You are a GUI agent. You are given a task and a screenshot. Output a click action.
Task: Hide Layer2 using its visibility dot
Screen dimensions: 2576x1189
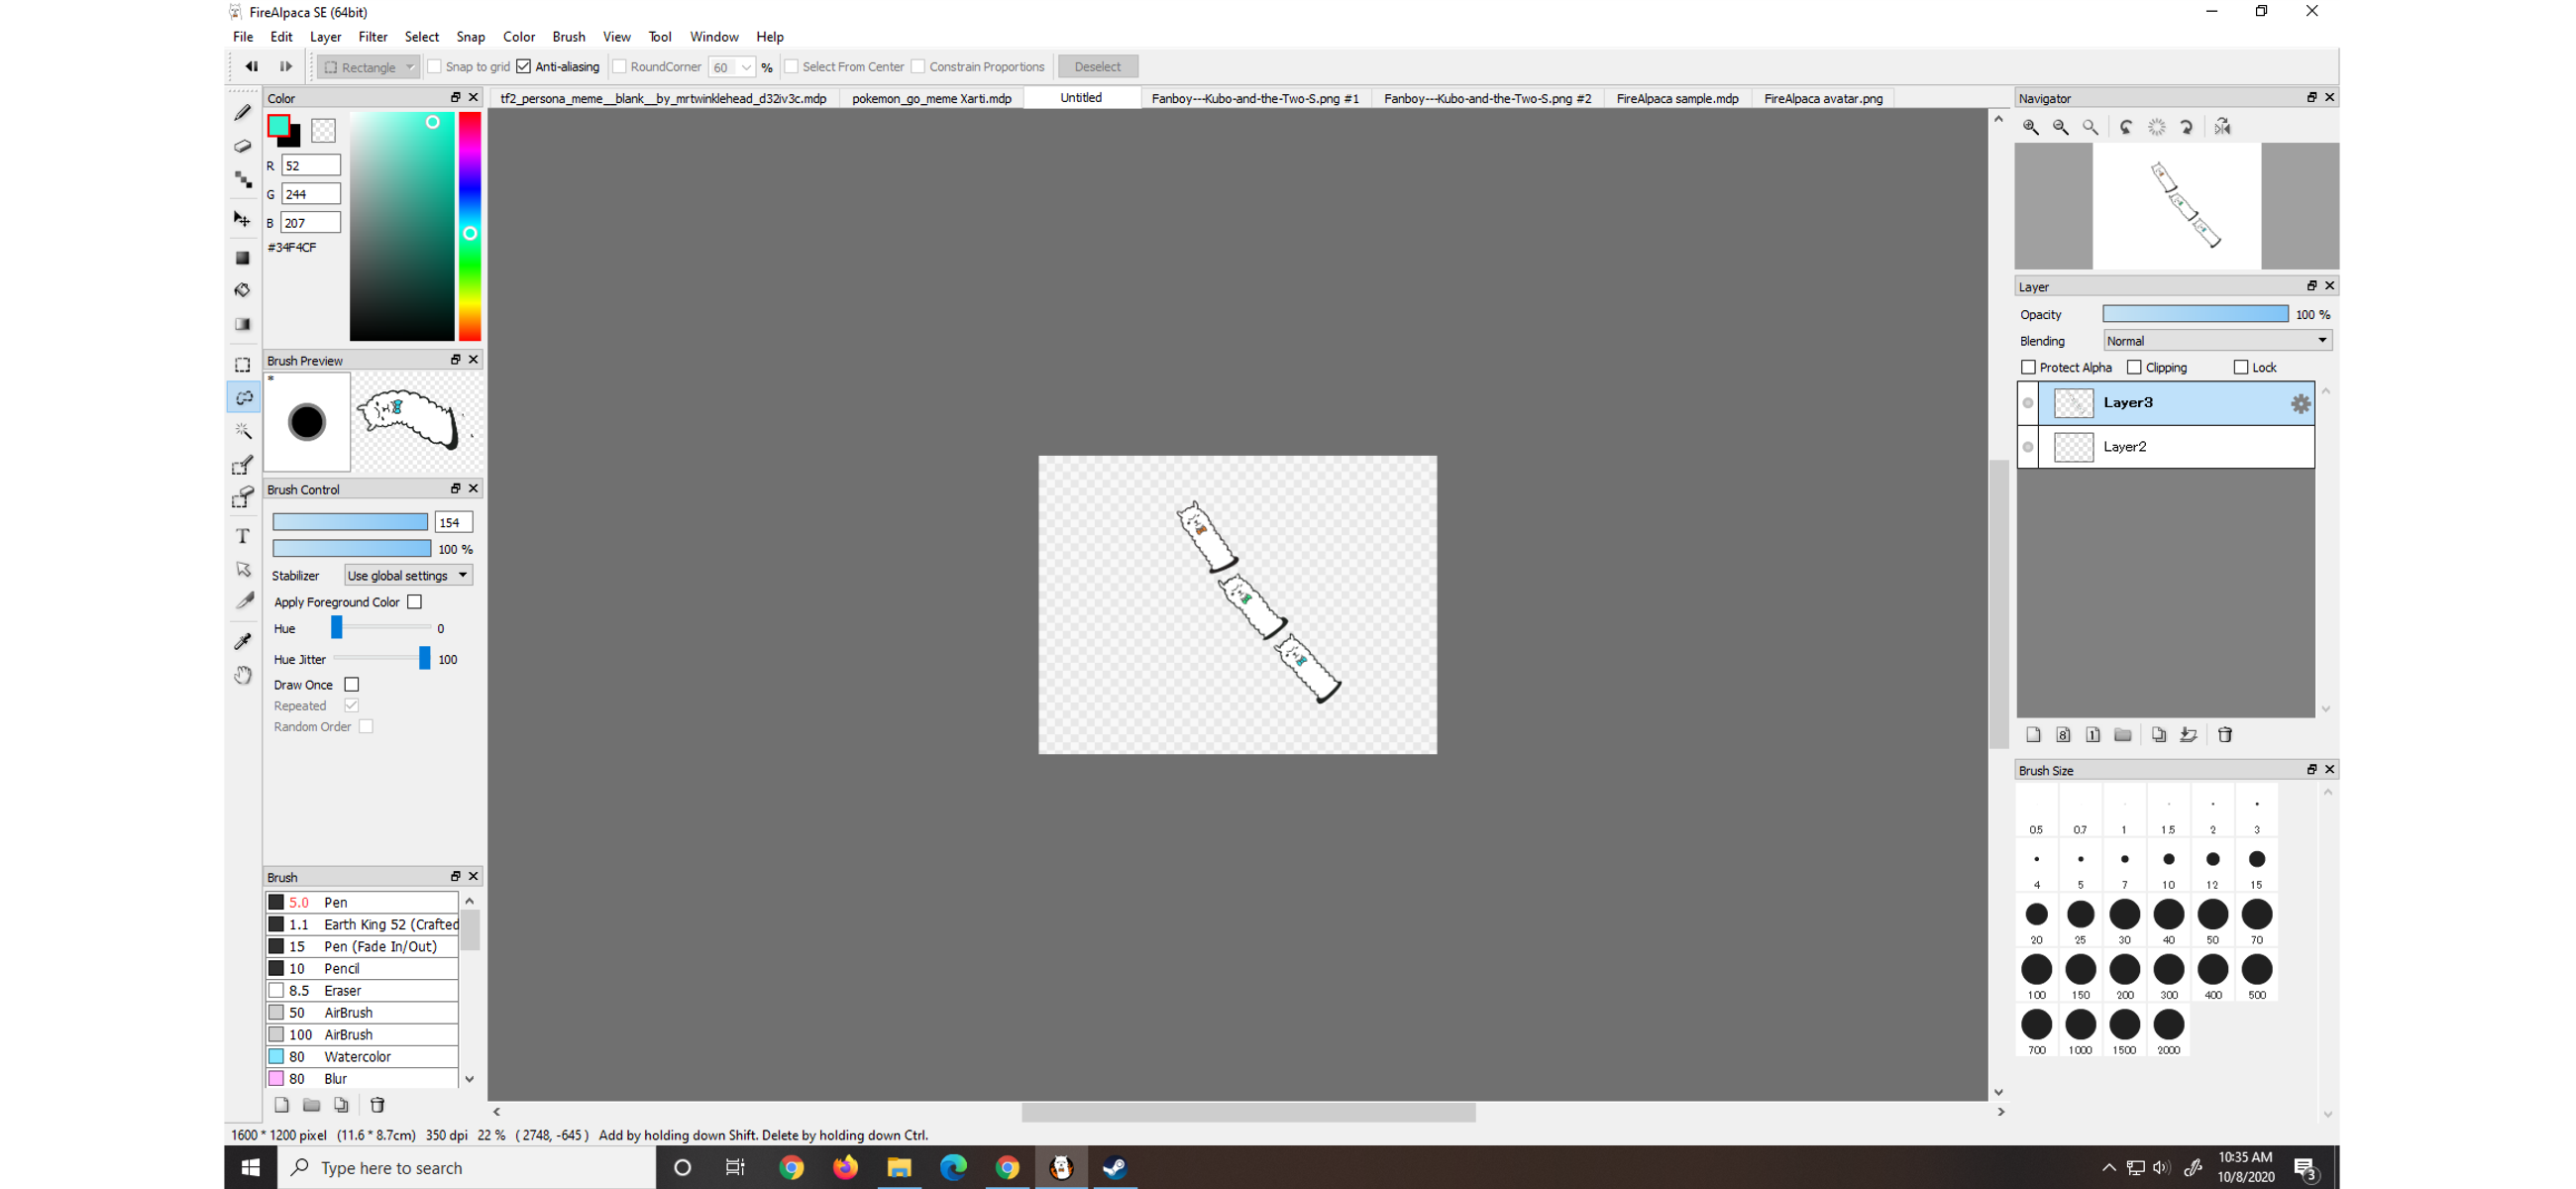(2027, 447)
